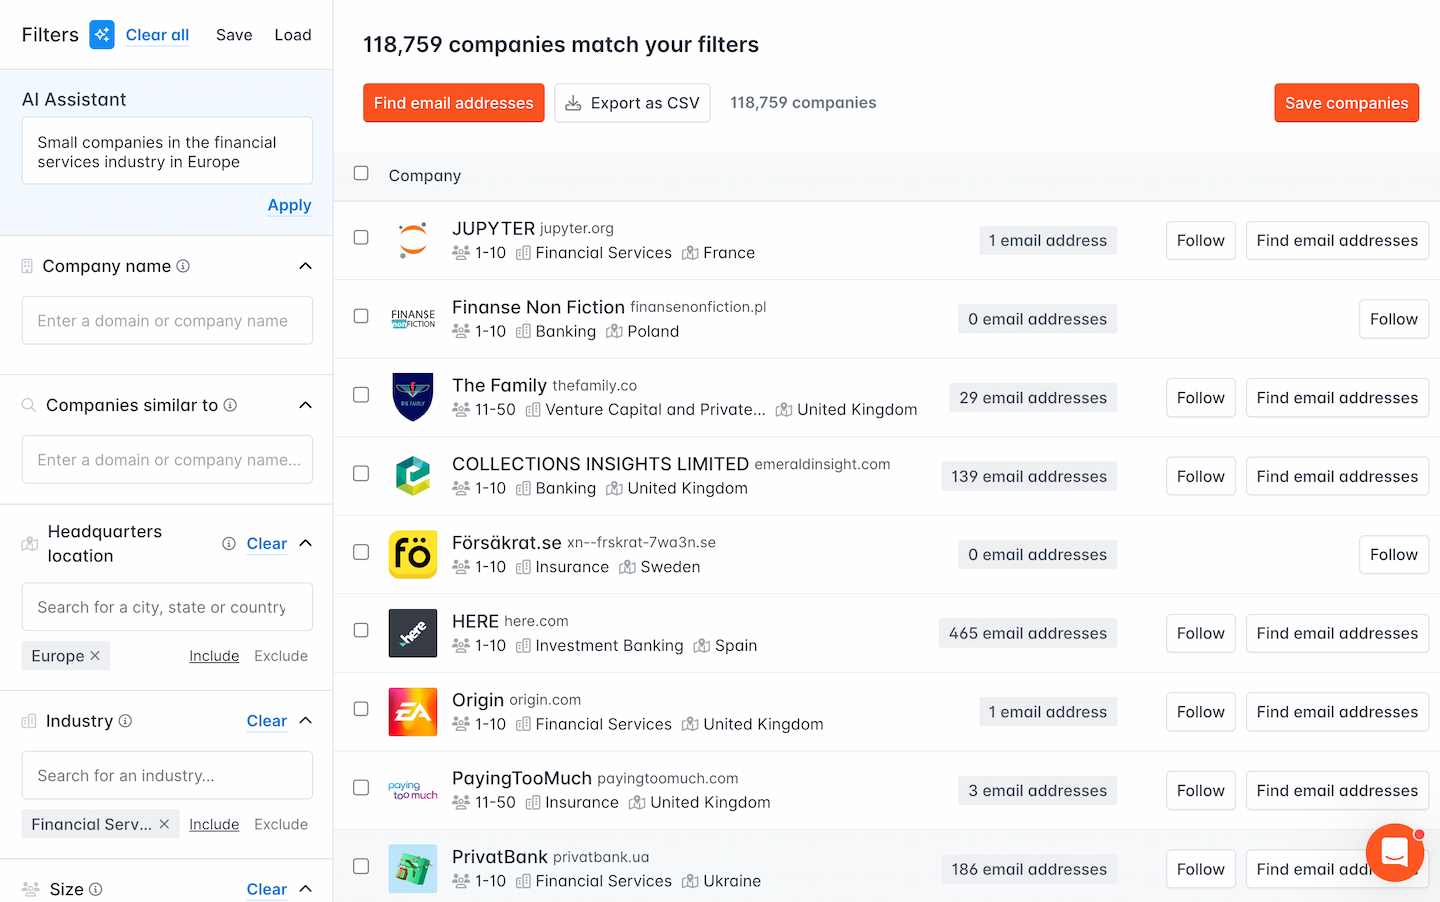Load a saved filter set
The height and width of the screenshot is (902, 1440).
coord(293,35)
